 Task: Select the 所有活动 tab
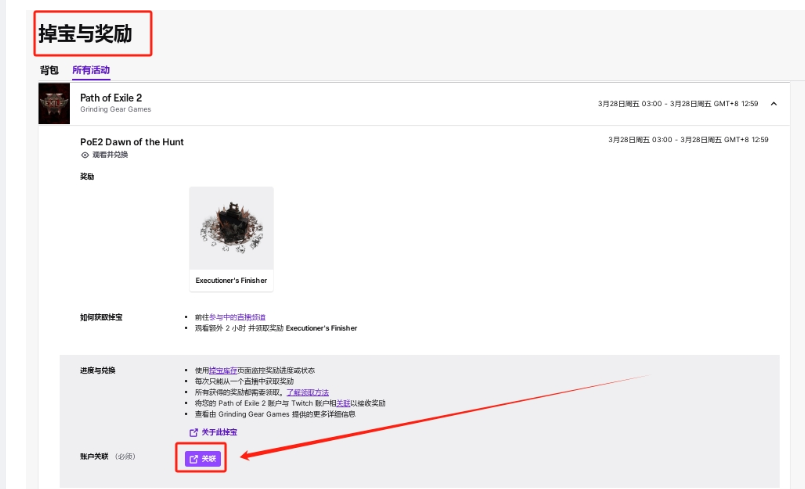pyautogui.click(x=91, y=70)
